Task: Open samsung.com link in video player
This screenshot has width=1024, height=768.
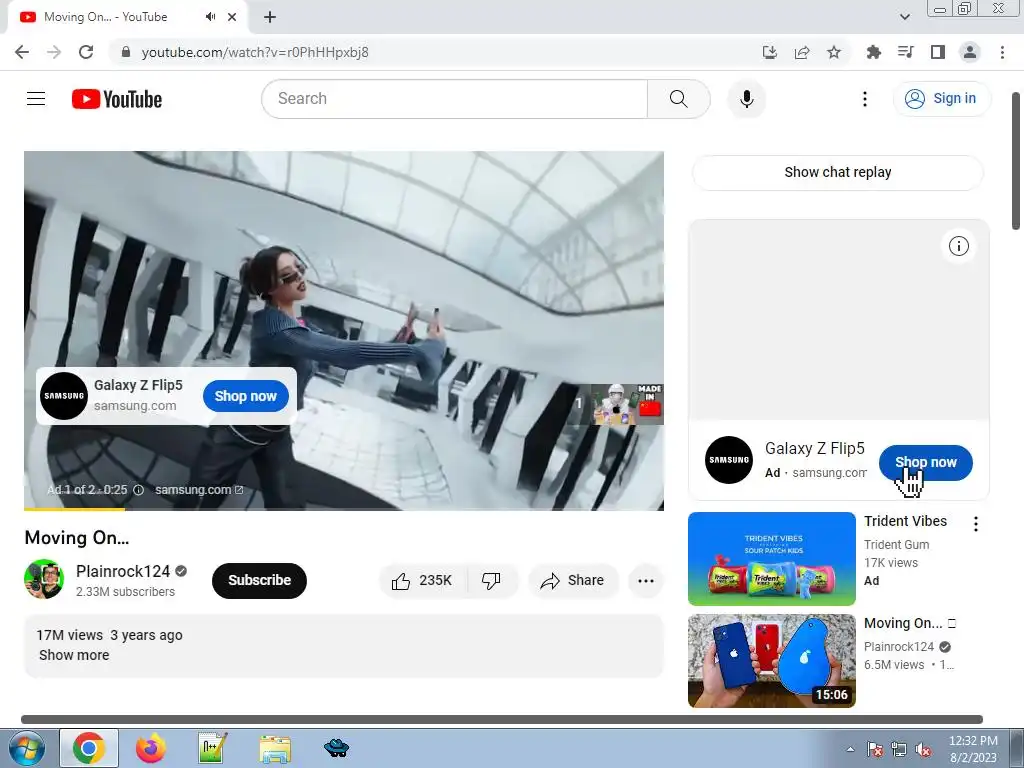Action: click(x=199, y=490)
